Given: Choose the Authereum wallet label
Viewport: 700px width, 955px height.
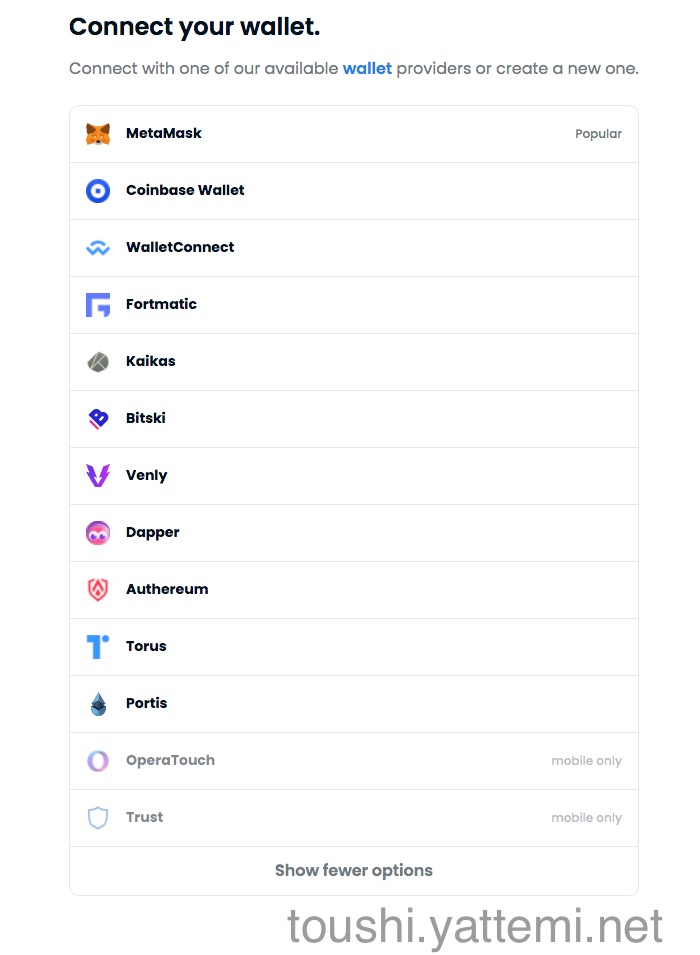Looking at the screenshot, I should tap(167, 589).
